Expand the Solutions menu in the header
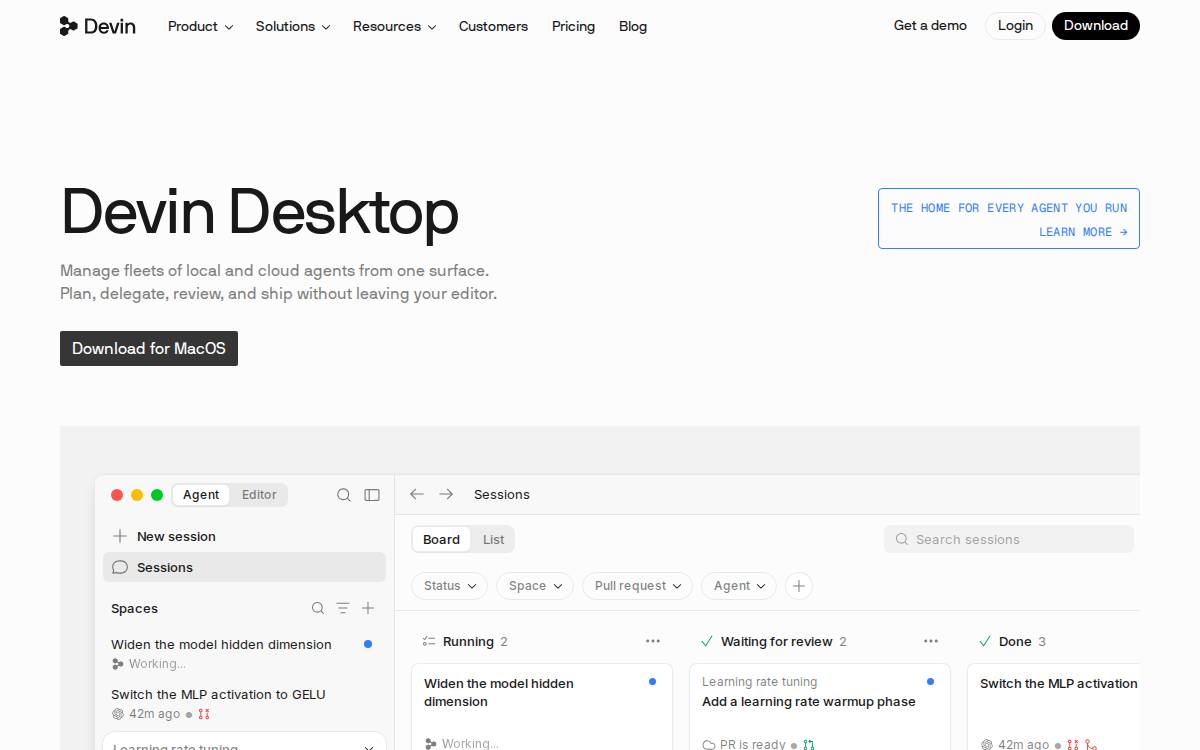Screen dimensions: 1200x750 (x=293, y=26)
